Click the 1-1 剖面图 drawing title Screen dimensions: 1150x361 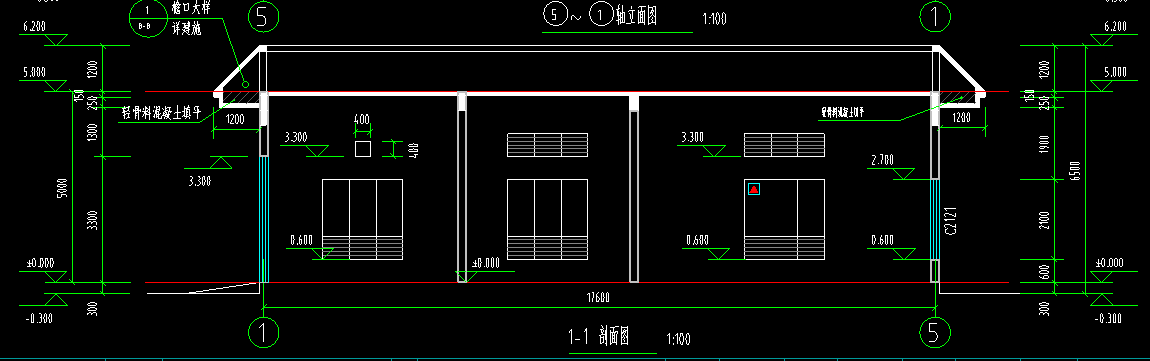(x=599, y=337)
